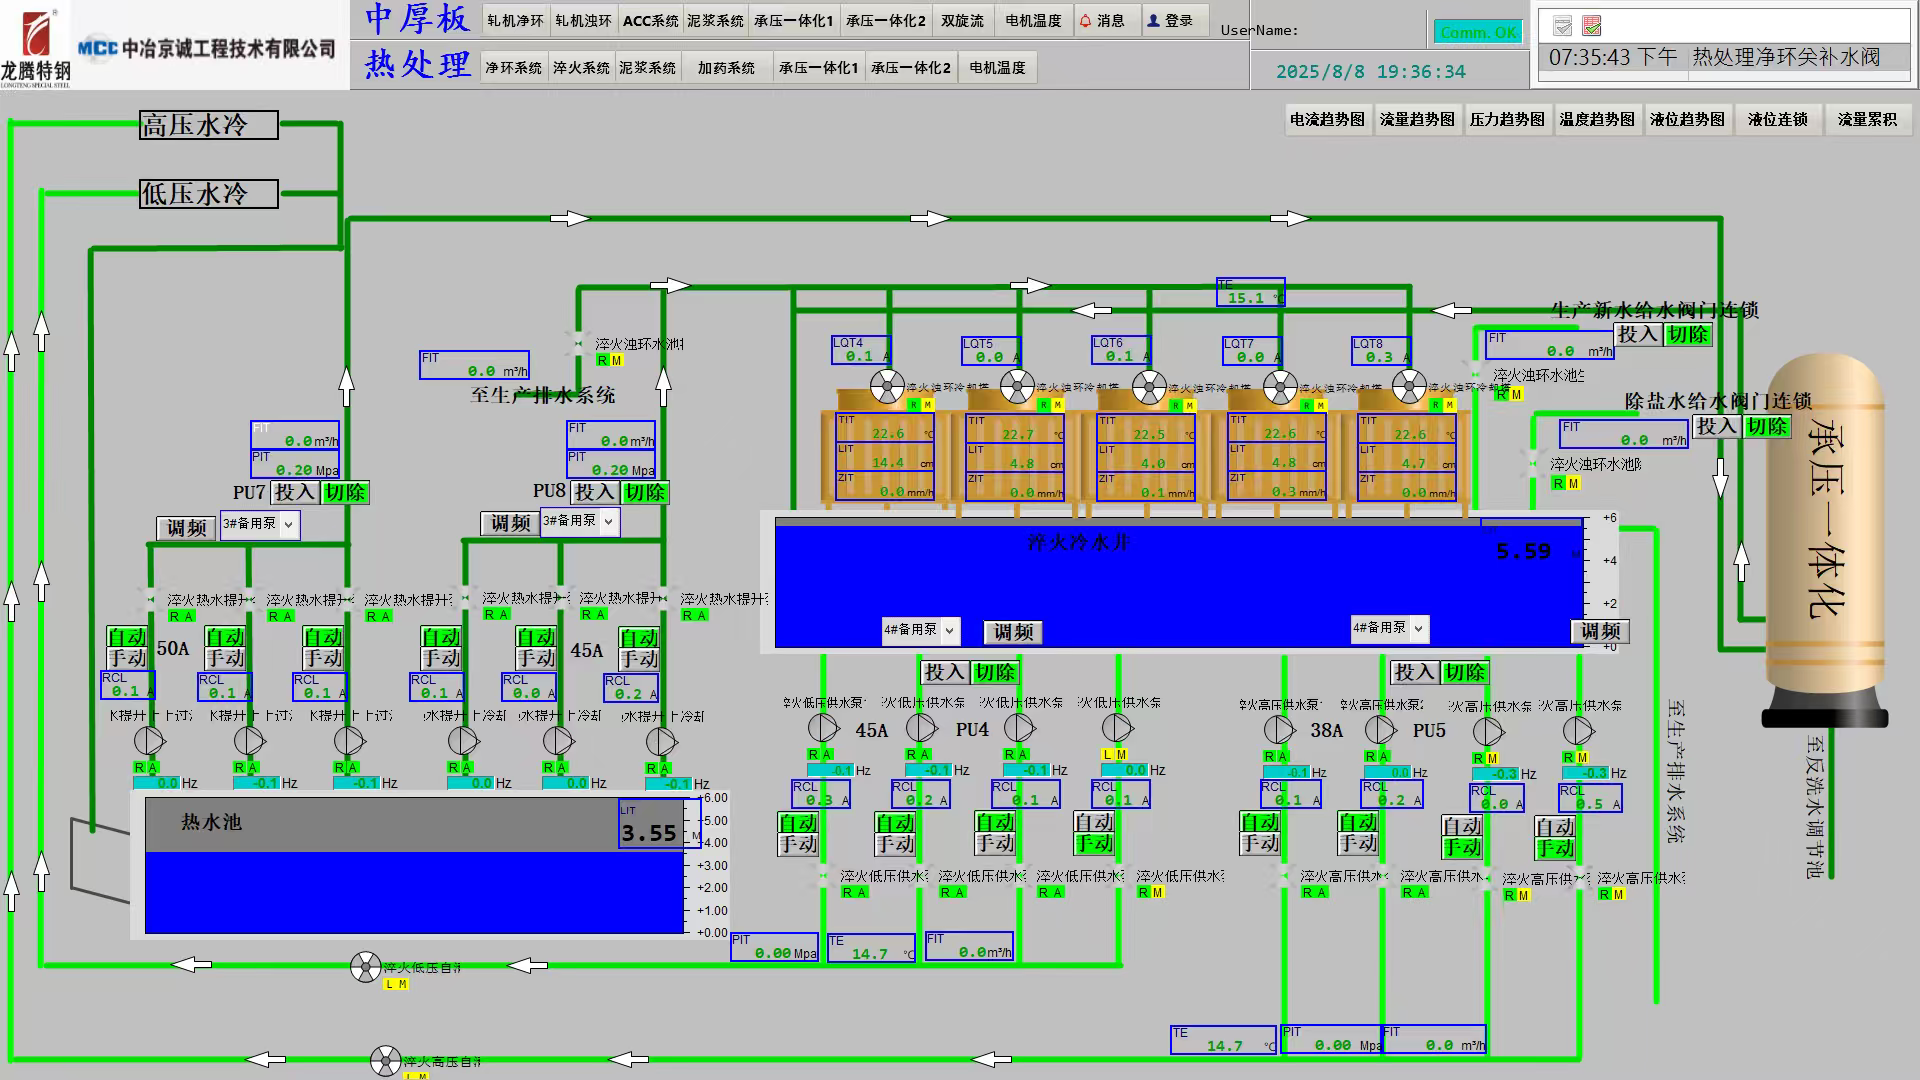This screenshot has height=1080, width=1920.
Task: Click LQT4 0.1 A current value
Action: pos(861,350)
